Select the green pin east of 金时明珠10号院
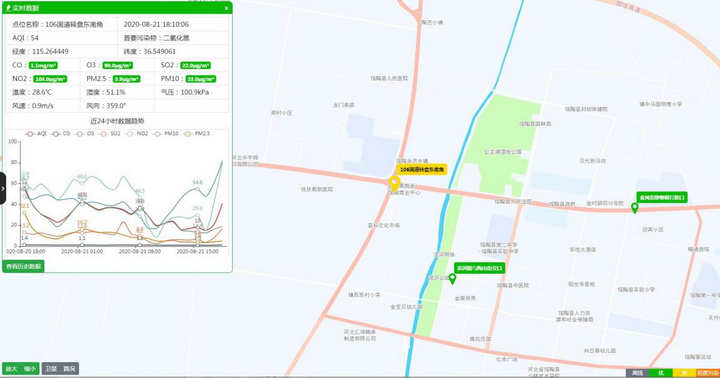This screenshot has width=720, height=379. point(635,208)
